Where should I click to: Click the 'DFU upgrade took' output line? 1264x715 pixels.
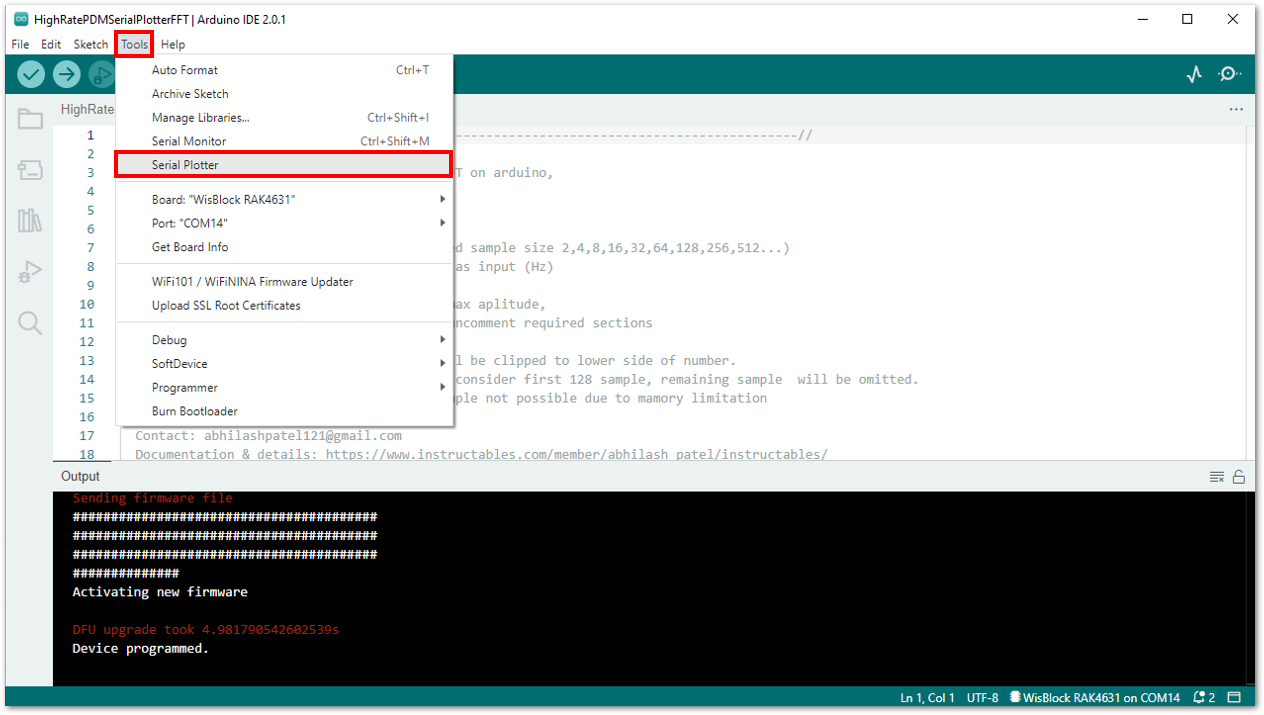[206, 630]
